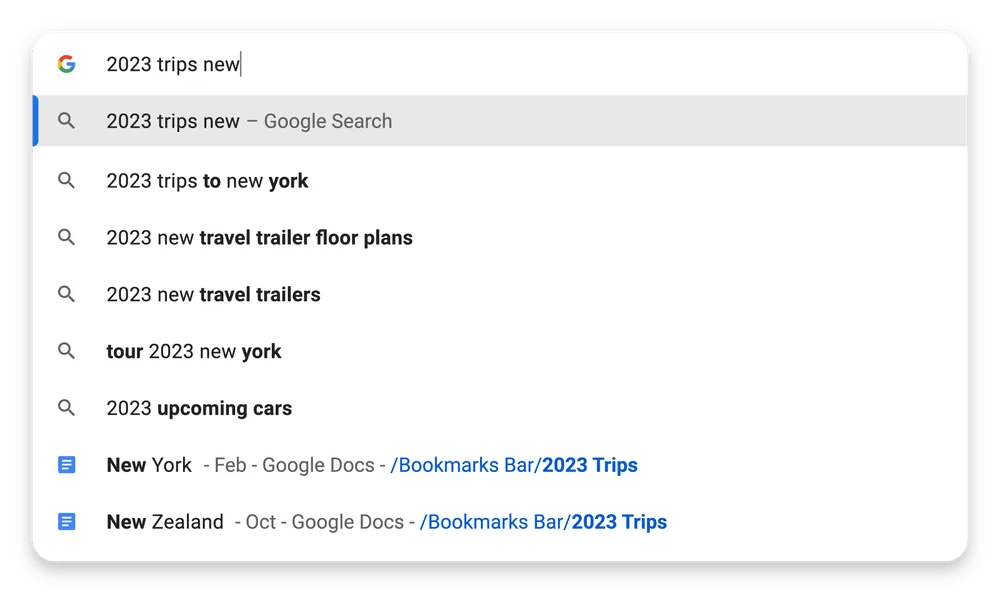
Task: Choose suggestion "2023 trips to new york"
Action: tap(207, 181)
